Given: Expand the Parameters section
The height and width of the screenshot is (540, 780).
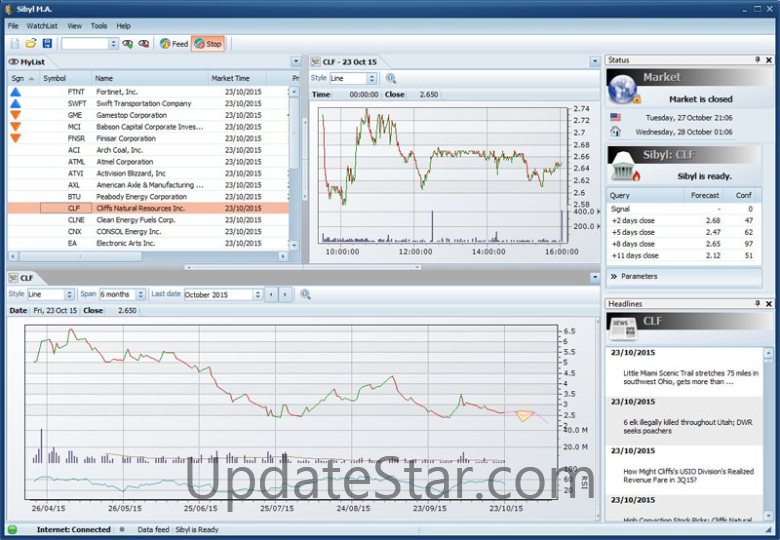Looking at the screenshot, I should [684, 276].
